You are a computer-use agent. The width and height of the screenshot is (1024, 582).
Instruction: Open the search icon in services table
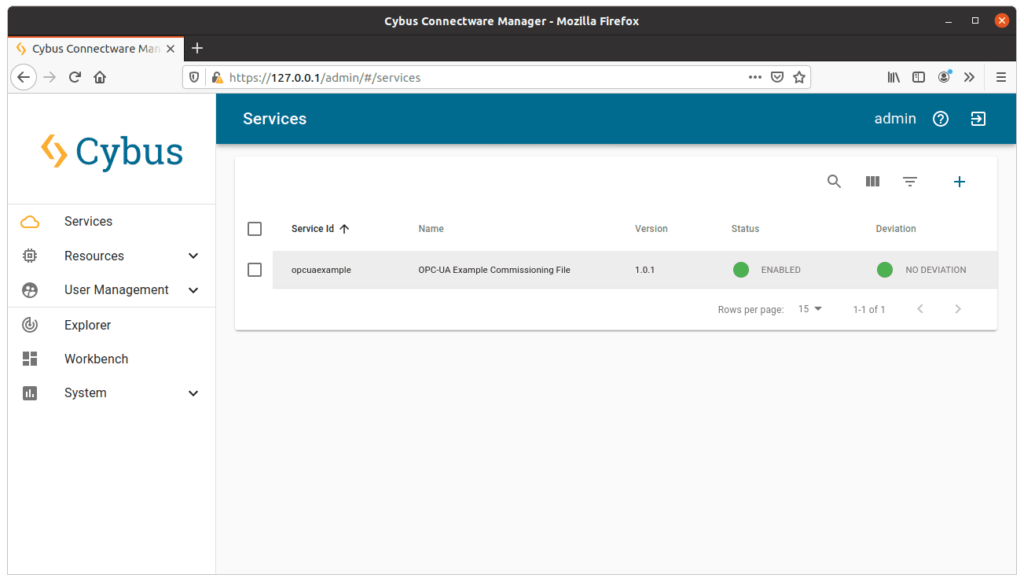pyautogui.click(x=833, y=182)
